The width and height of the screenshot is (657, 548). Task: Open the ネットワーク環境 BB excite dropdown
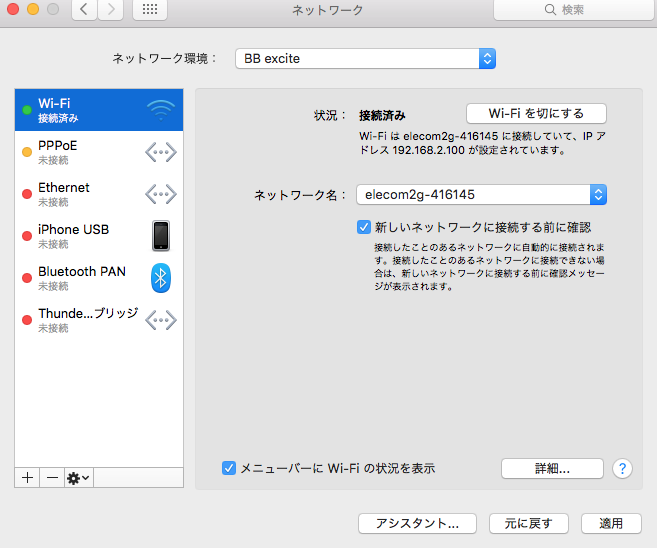pos(365,59)
